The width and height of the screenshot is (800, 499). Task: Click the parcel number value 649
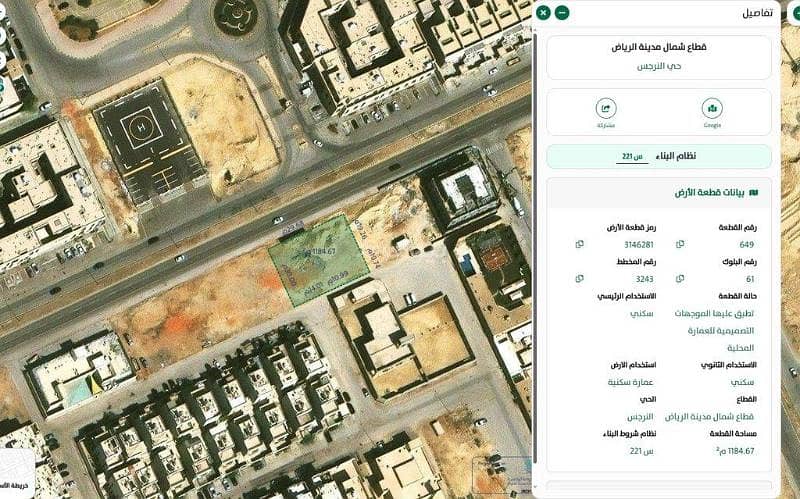pyautogui.click(x=746, y=244)
